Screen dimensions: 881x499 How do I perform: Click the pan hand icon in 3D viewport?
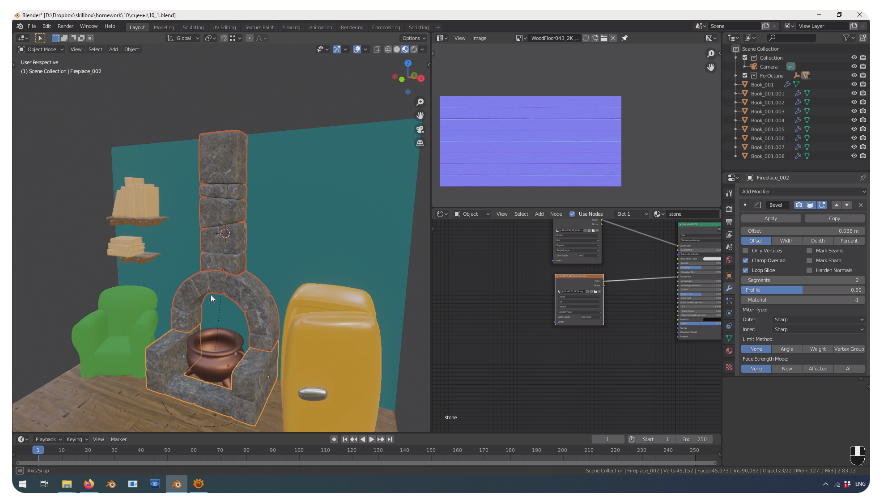click(421, 116)
